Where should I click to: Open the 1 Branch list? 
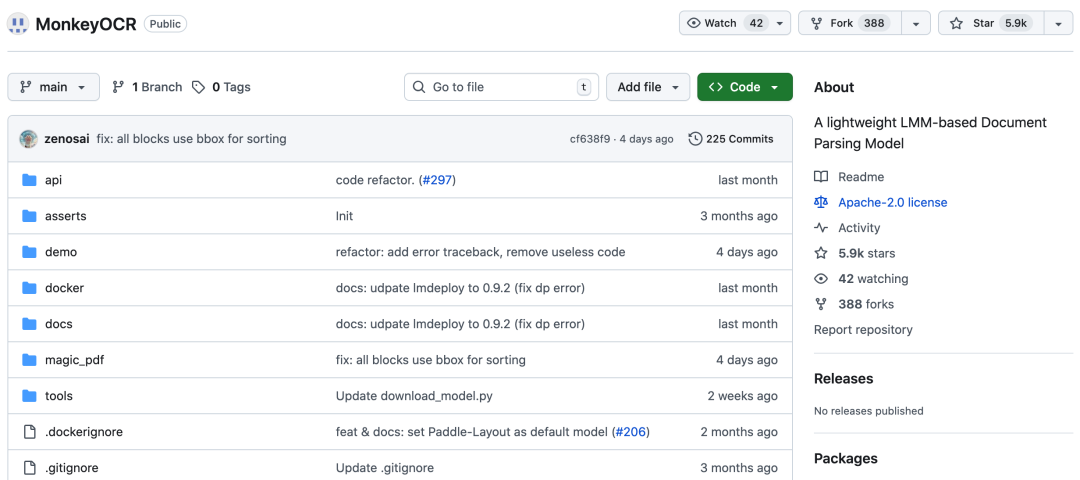pyautogui.click(x=147, y=87)
